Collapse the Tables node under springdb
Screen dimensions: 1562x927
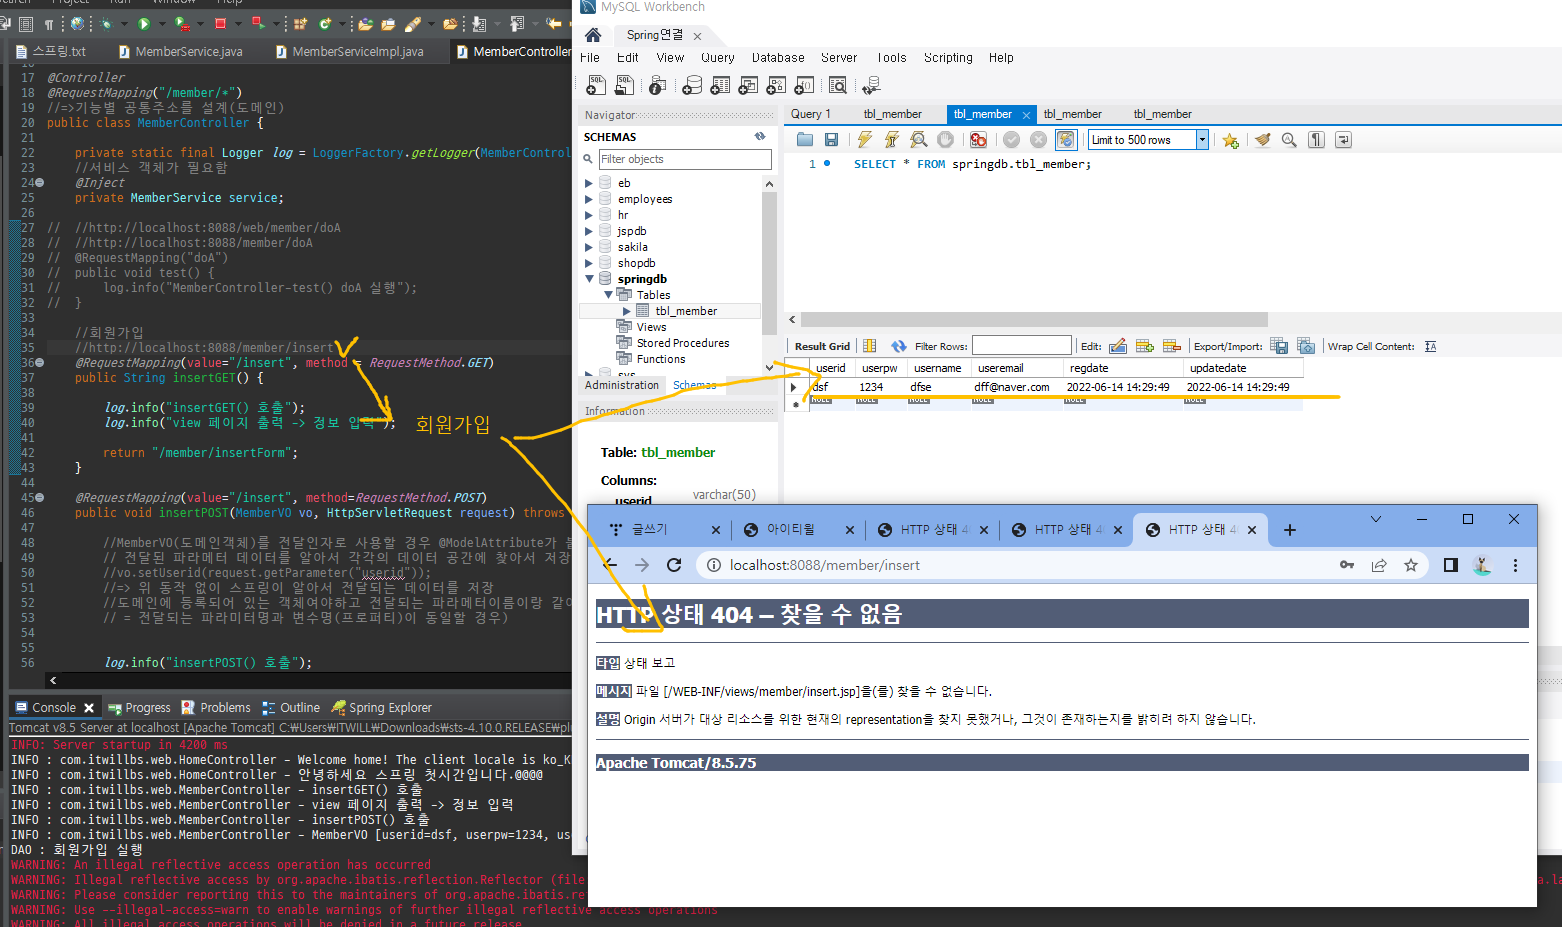[608, 295]
